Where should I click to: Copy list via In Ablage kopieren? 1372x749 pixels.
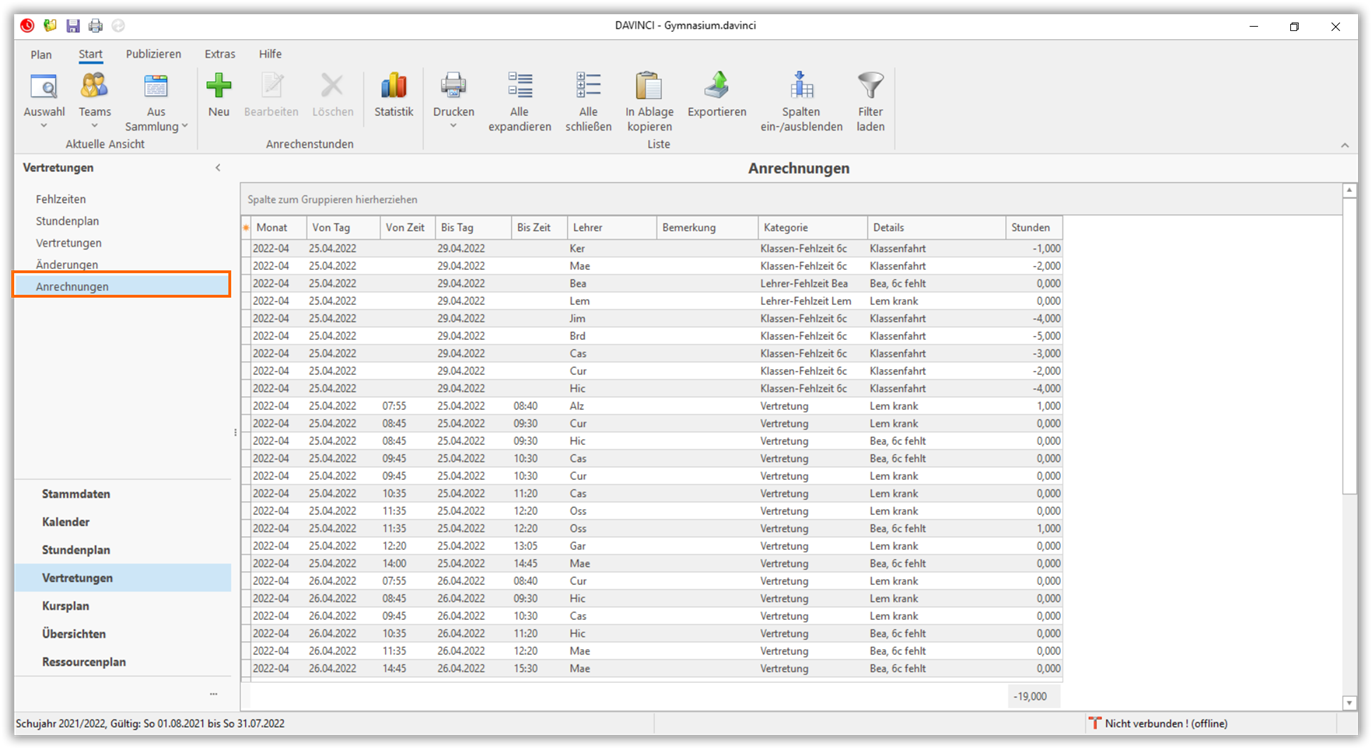649,88
